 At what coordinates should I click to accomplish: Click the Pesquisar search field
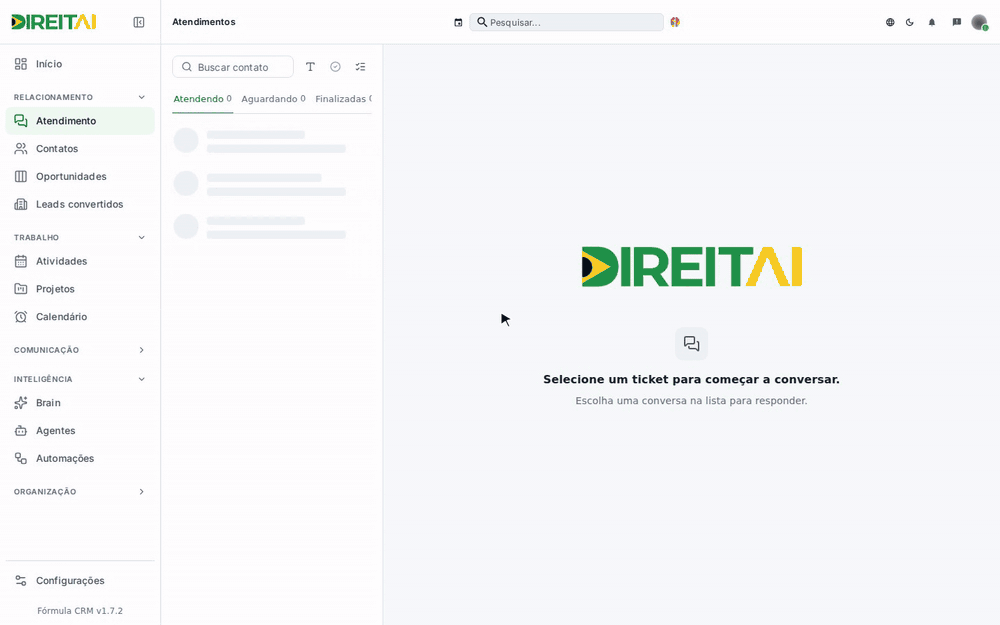click(566, 22)
